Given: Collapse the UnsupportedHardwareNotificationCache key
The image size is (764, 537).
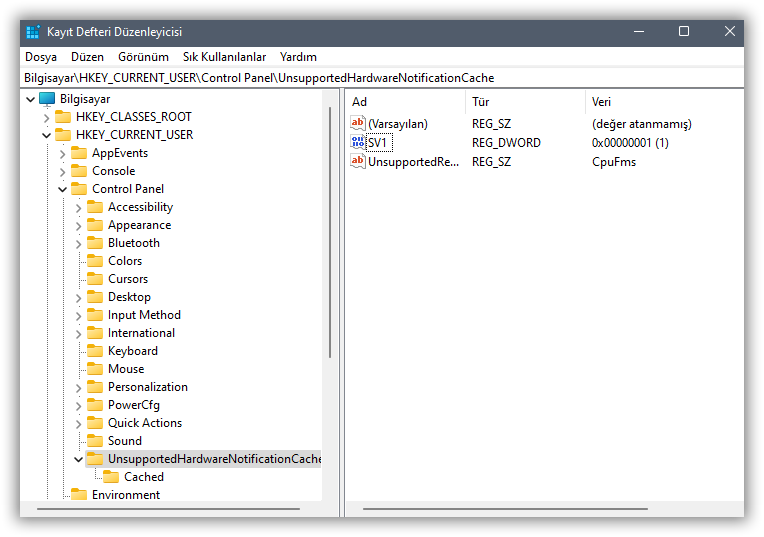Looking at the screenshot, I should [x=79, y=459].
